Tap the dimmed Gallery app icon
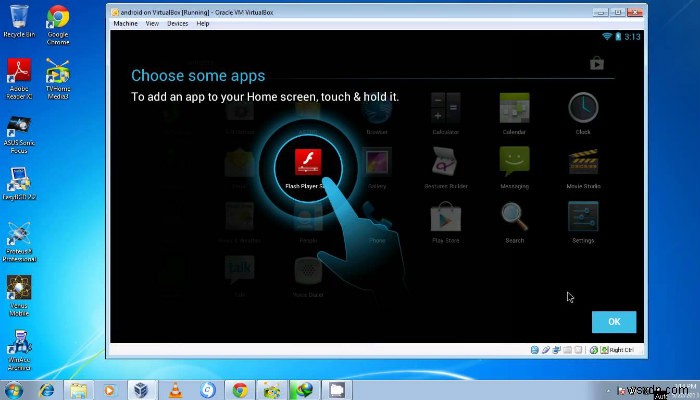Viewport: 700px width, 400px height. (x=377, y=162)
